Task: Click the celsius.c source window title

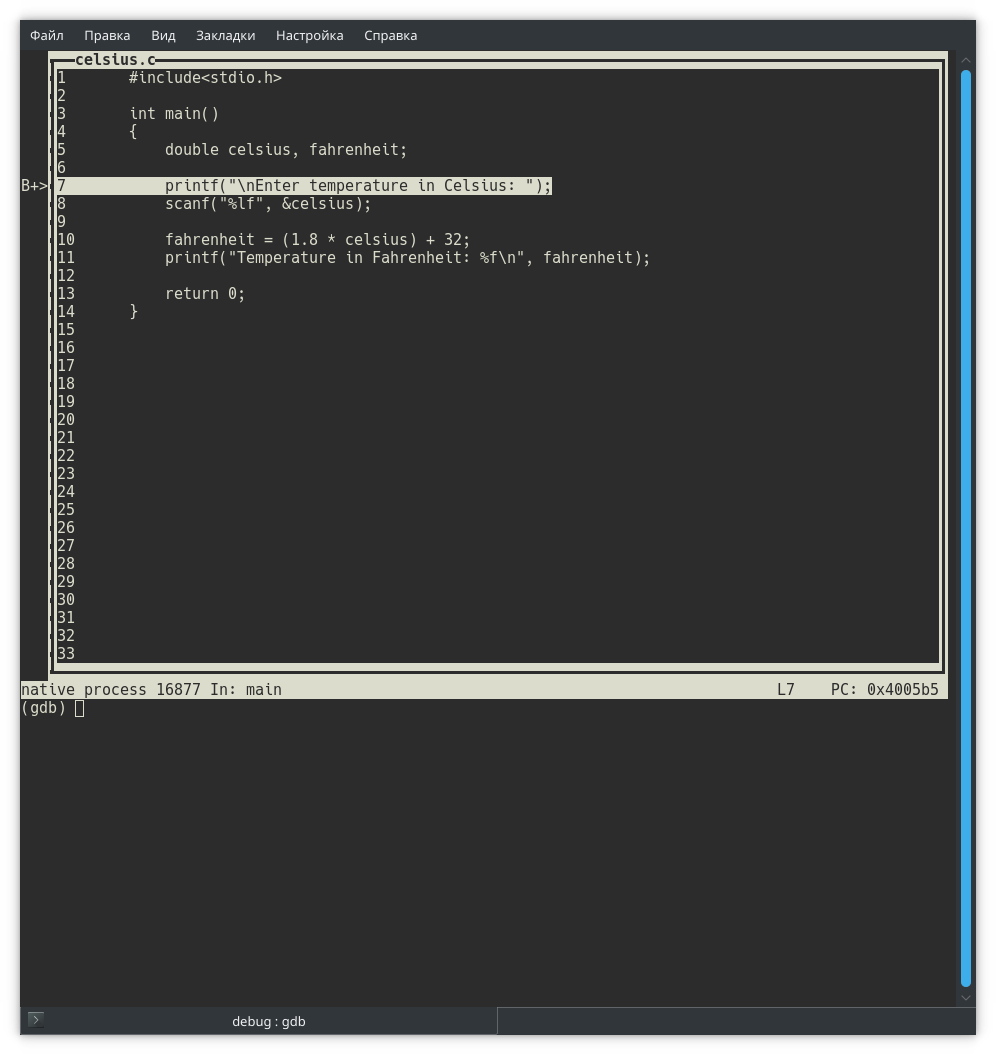Action: (x=115, y=60)
